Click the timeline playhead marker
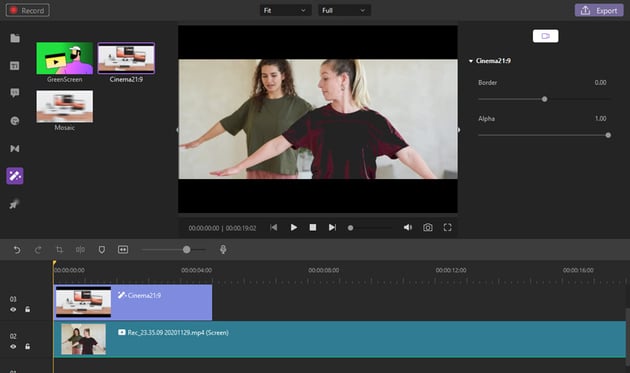The width and height of the screenshot is (630, 373). pyautogui.click(x=54, y=263)
